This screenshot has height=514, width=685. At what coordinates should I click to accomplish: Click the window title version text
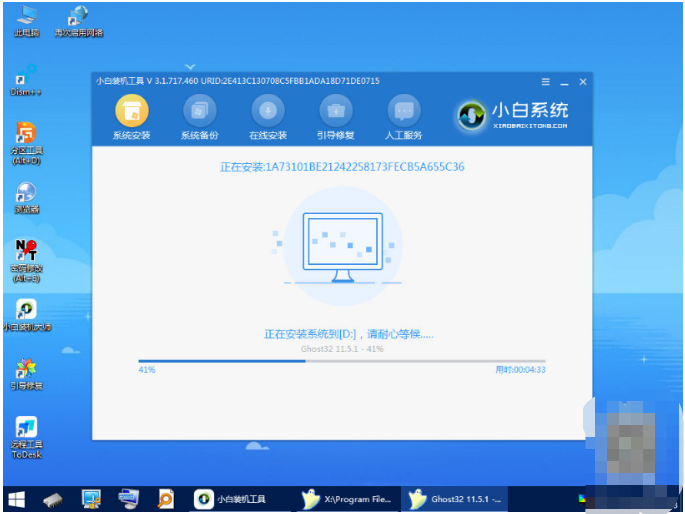(x=238, y=81)
